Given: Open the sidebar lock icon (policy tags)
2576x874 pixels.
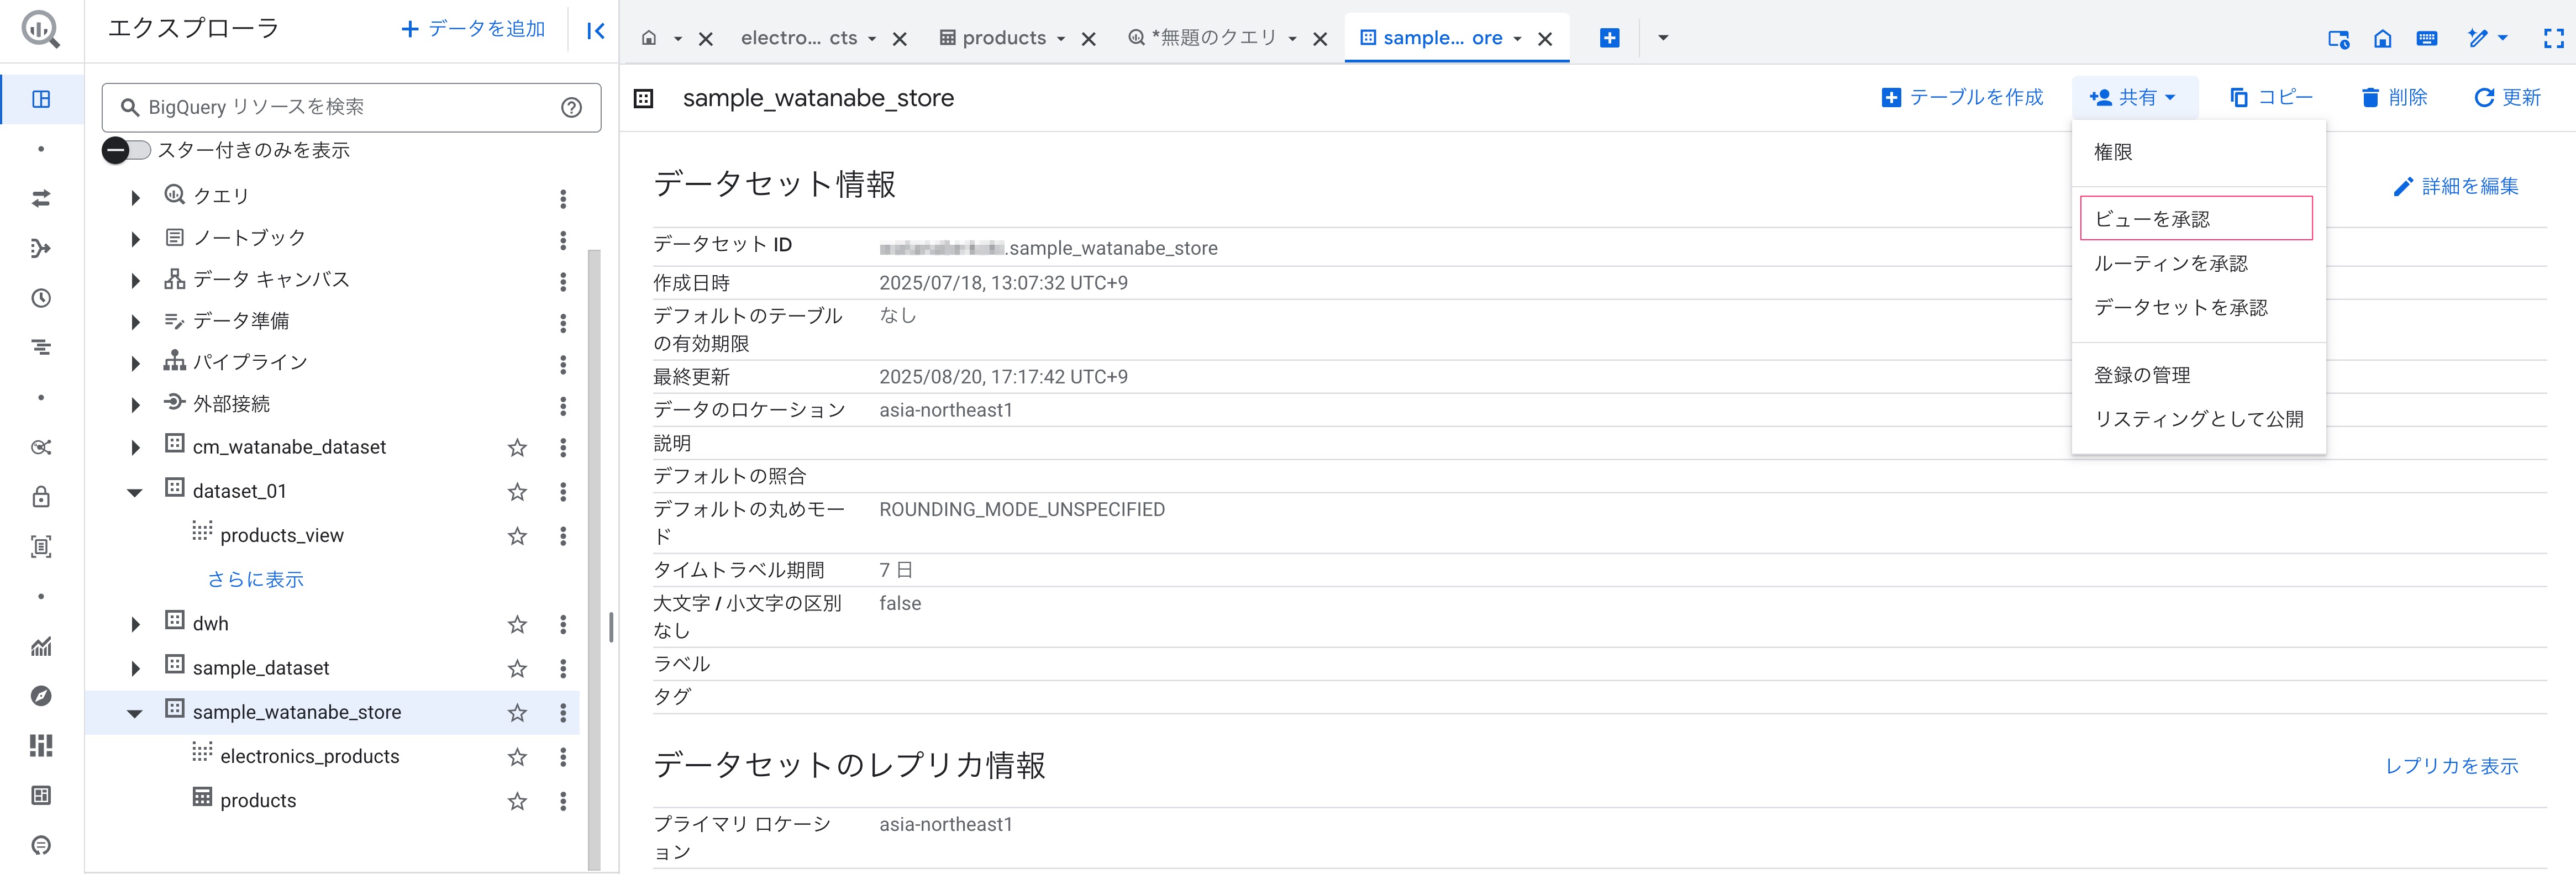Looking at the screenshot, I should coord(41,497).
